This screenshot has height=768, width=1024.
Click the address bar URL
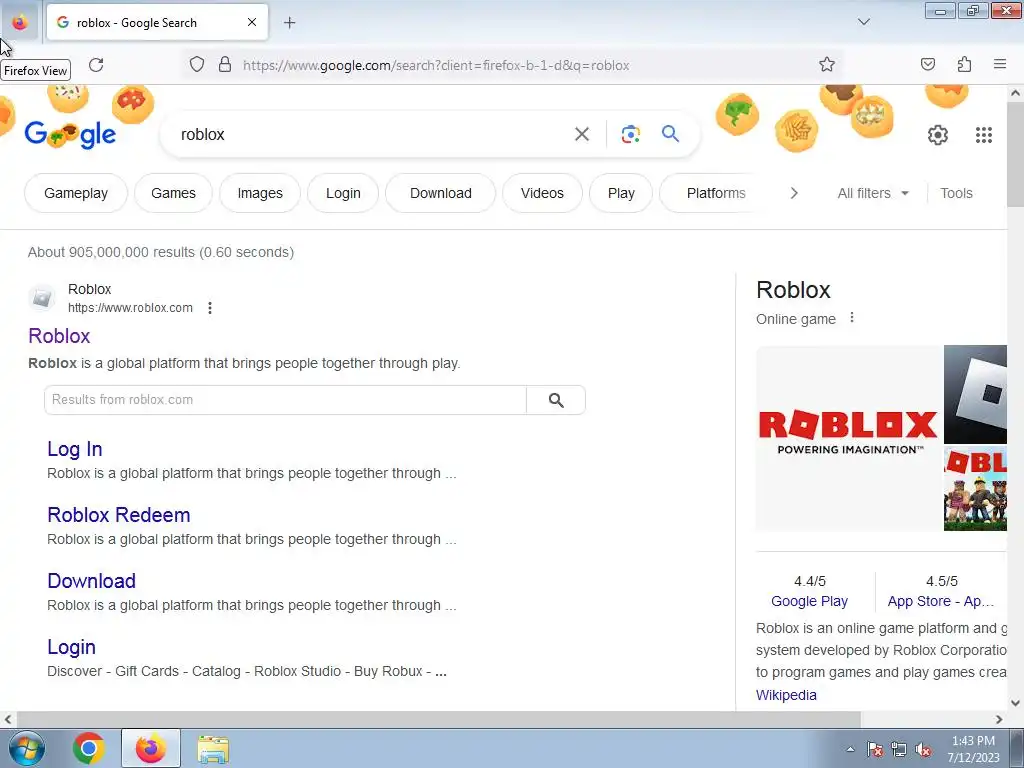click(436, 65)
